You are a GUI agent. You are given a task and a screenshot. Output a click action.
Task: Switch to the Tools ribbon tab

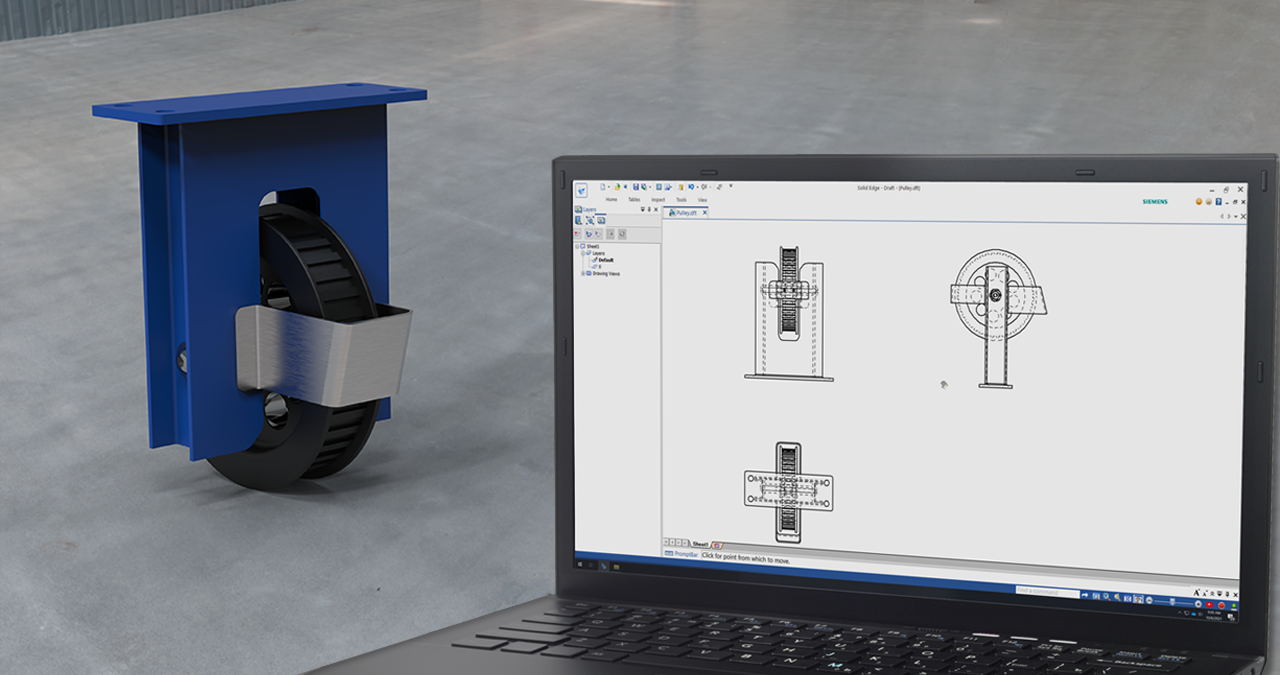[x=681, y=200]
